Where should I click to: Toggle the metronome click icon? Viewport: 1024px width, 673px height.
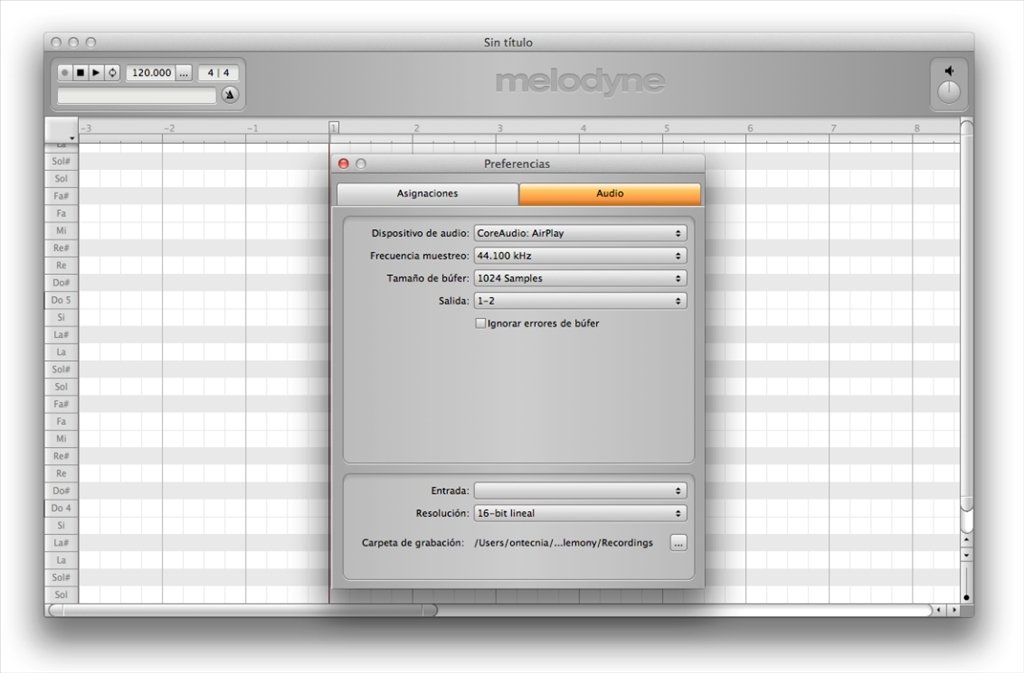coord(230,95)
